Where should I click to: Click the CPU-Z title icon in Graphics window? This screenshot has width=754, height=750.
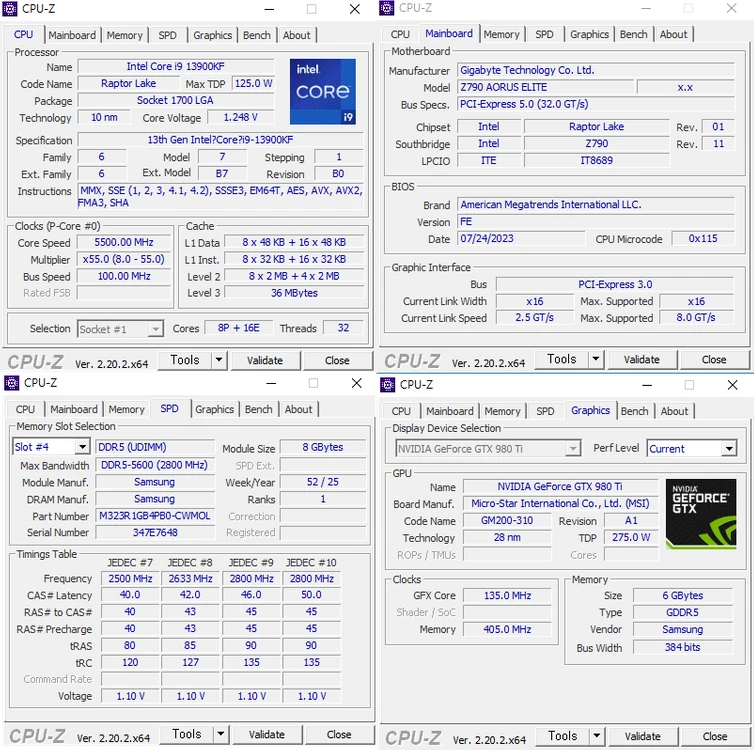click(x=388, y=385)
